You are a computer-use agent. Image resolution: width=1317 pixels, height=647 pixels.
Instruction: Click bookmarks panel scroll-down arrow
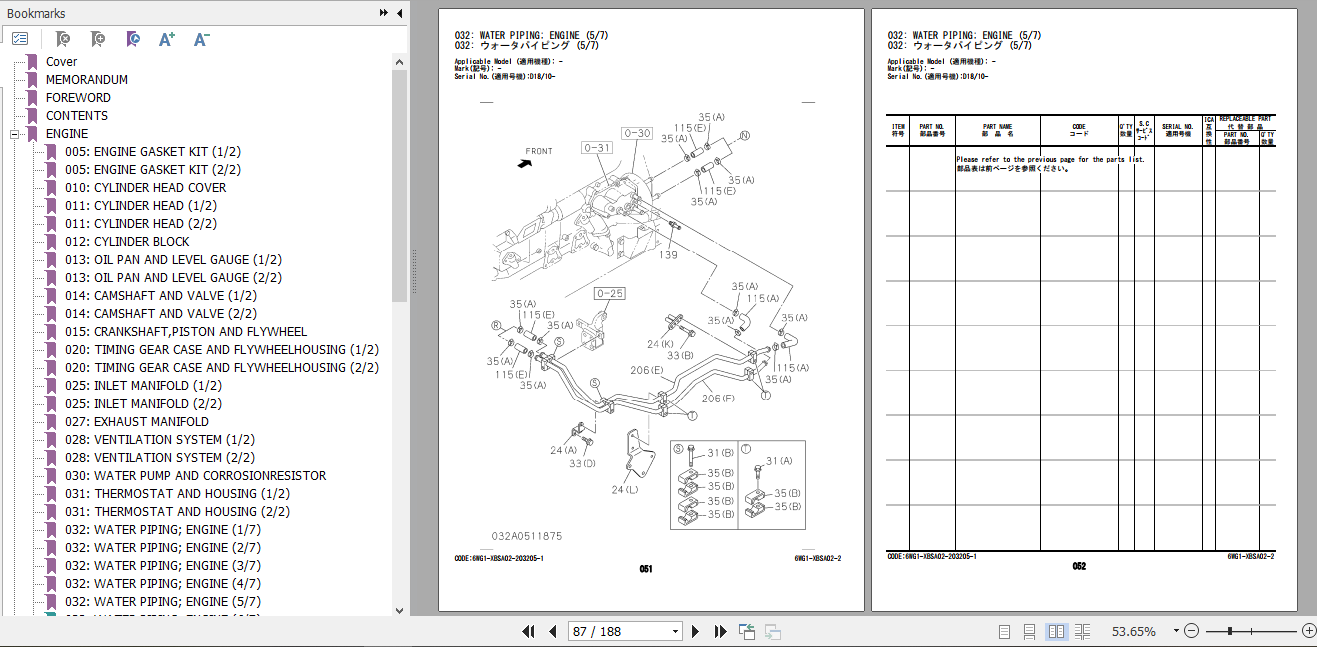tap(400, 609)
